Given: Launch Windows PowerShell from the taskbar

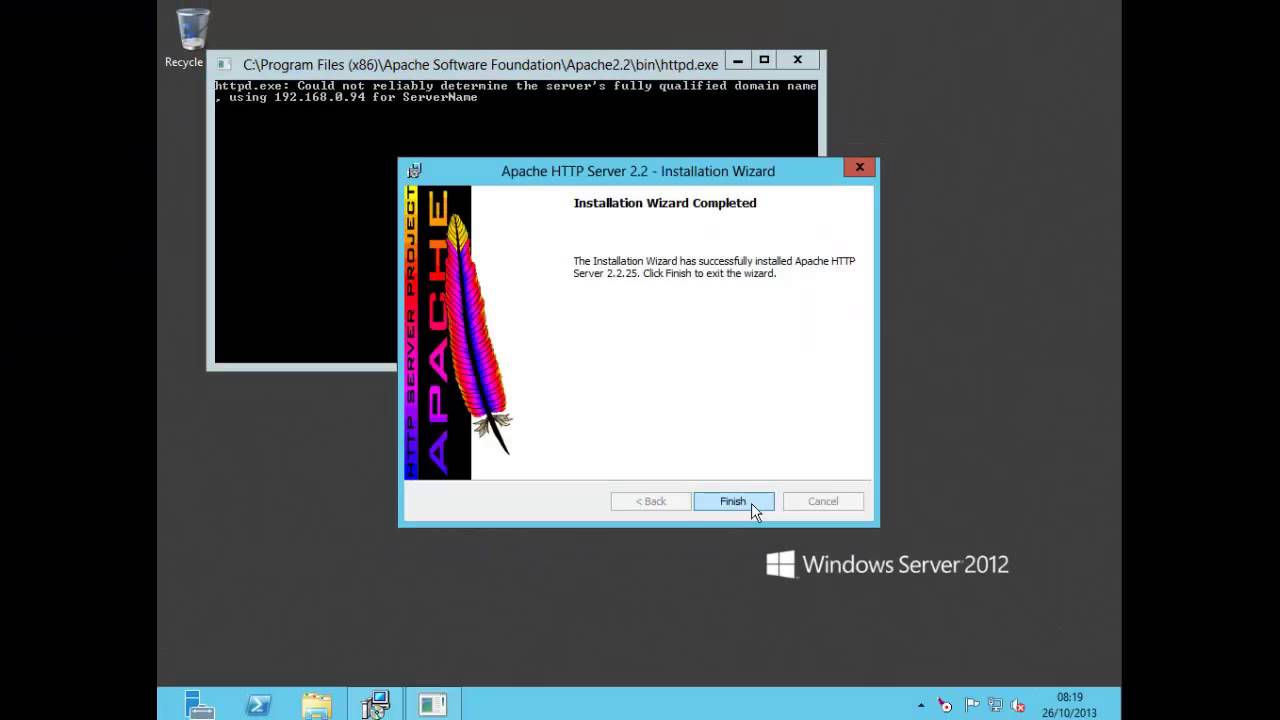Looking at the screenshot, I should [258, 704].
